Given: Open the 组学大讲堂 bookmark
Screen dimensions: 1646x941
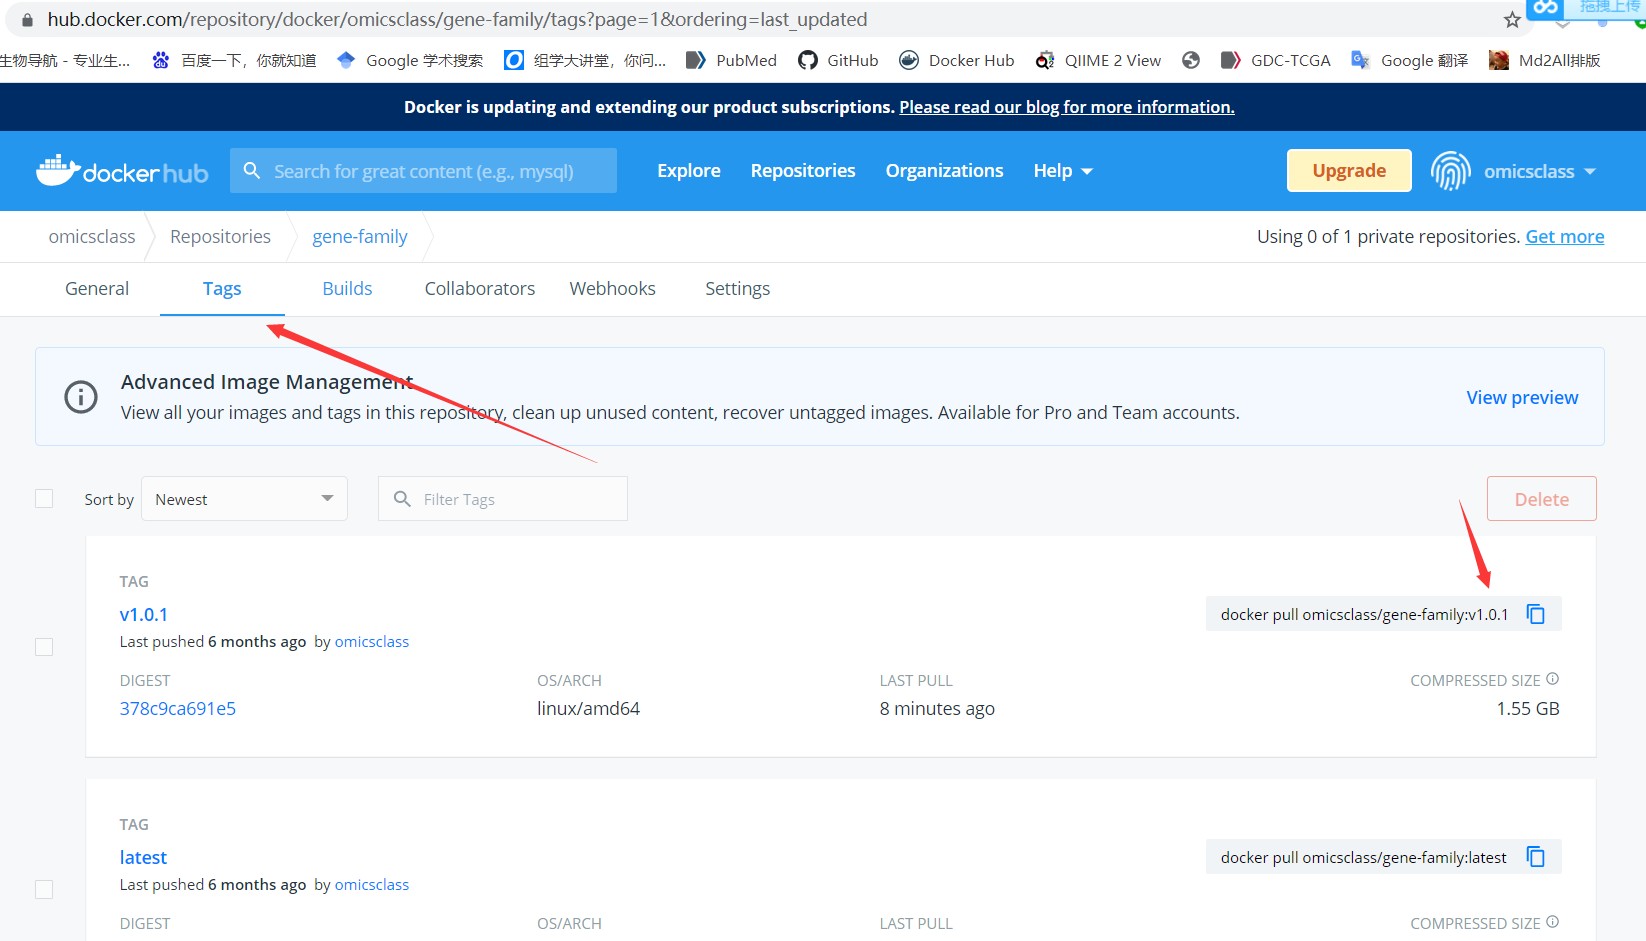Looking at the screenshot, I should coord(585,60).
